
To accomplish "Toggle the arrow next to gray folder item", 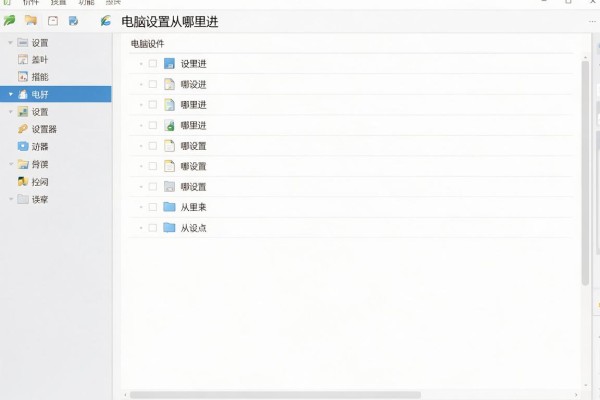I will [x=11, y=199].
